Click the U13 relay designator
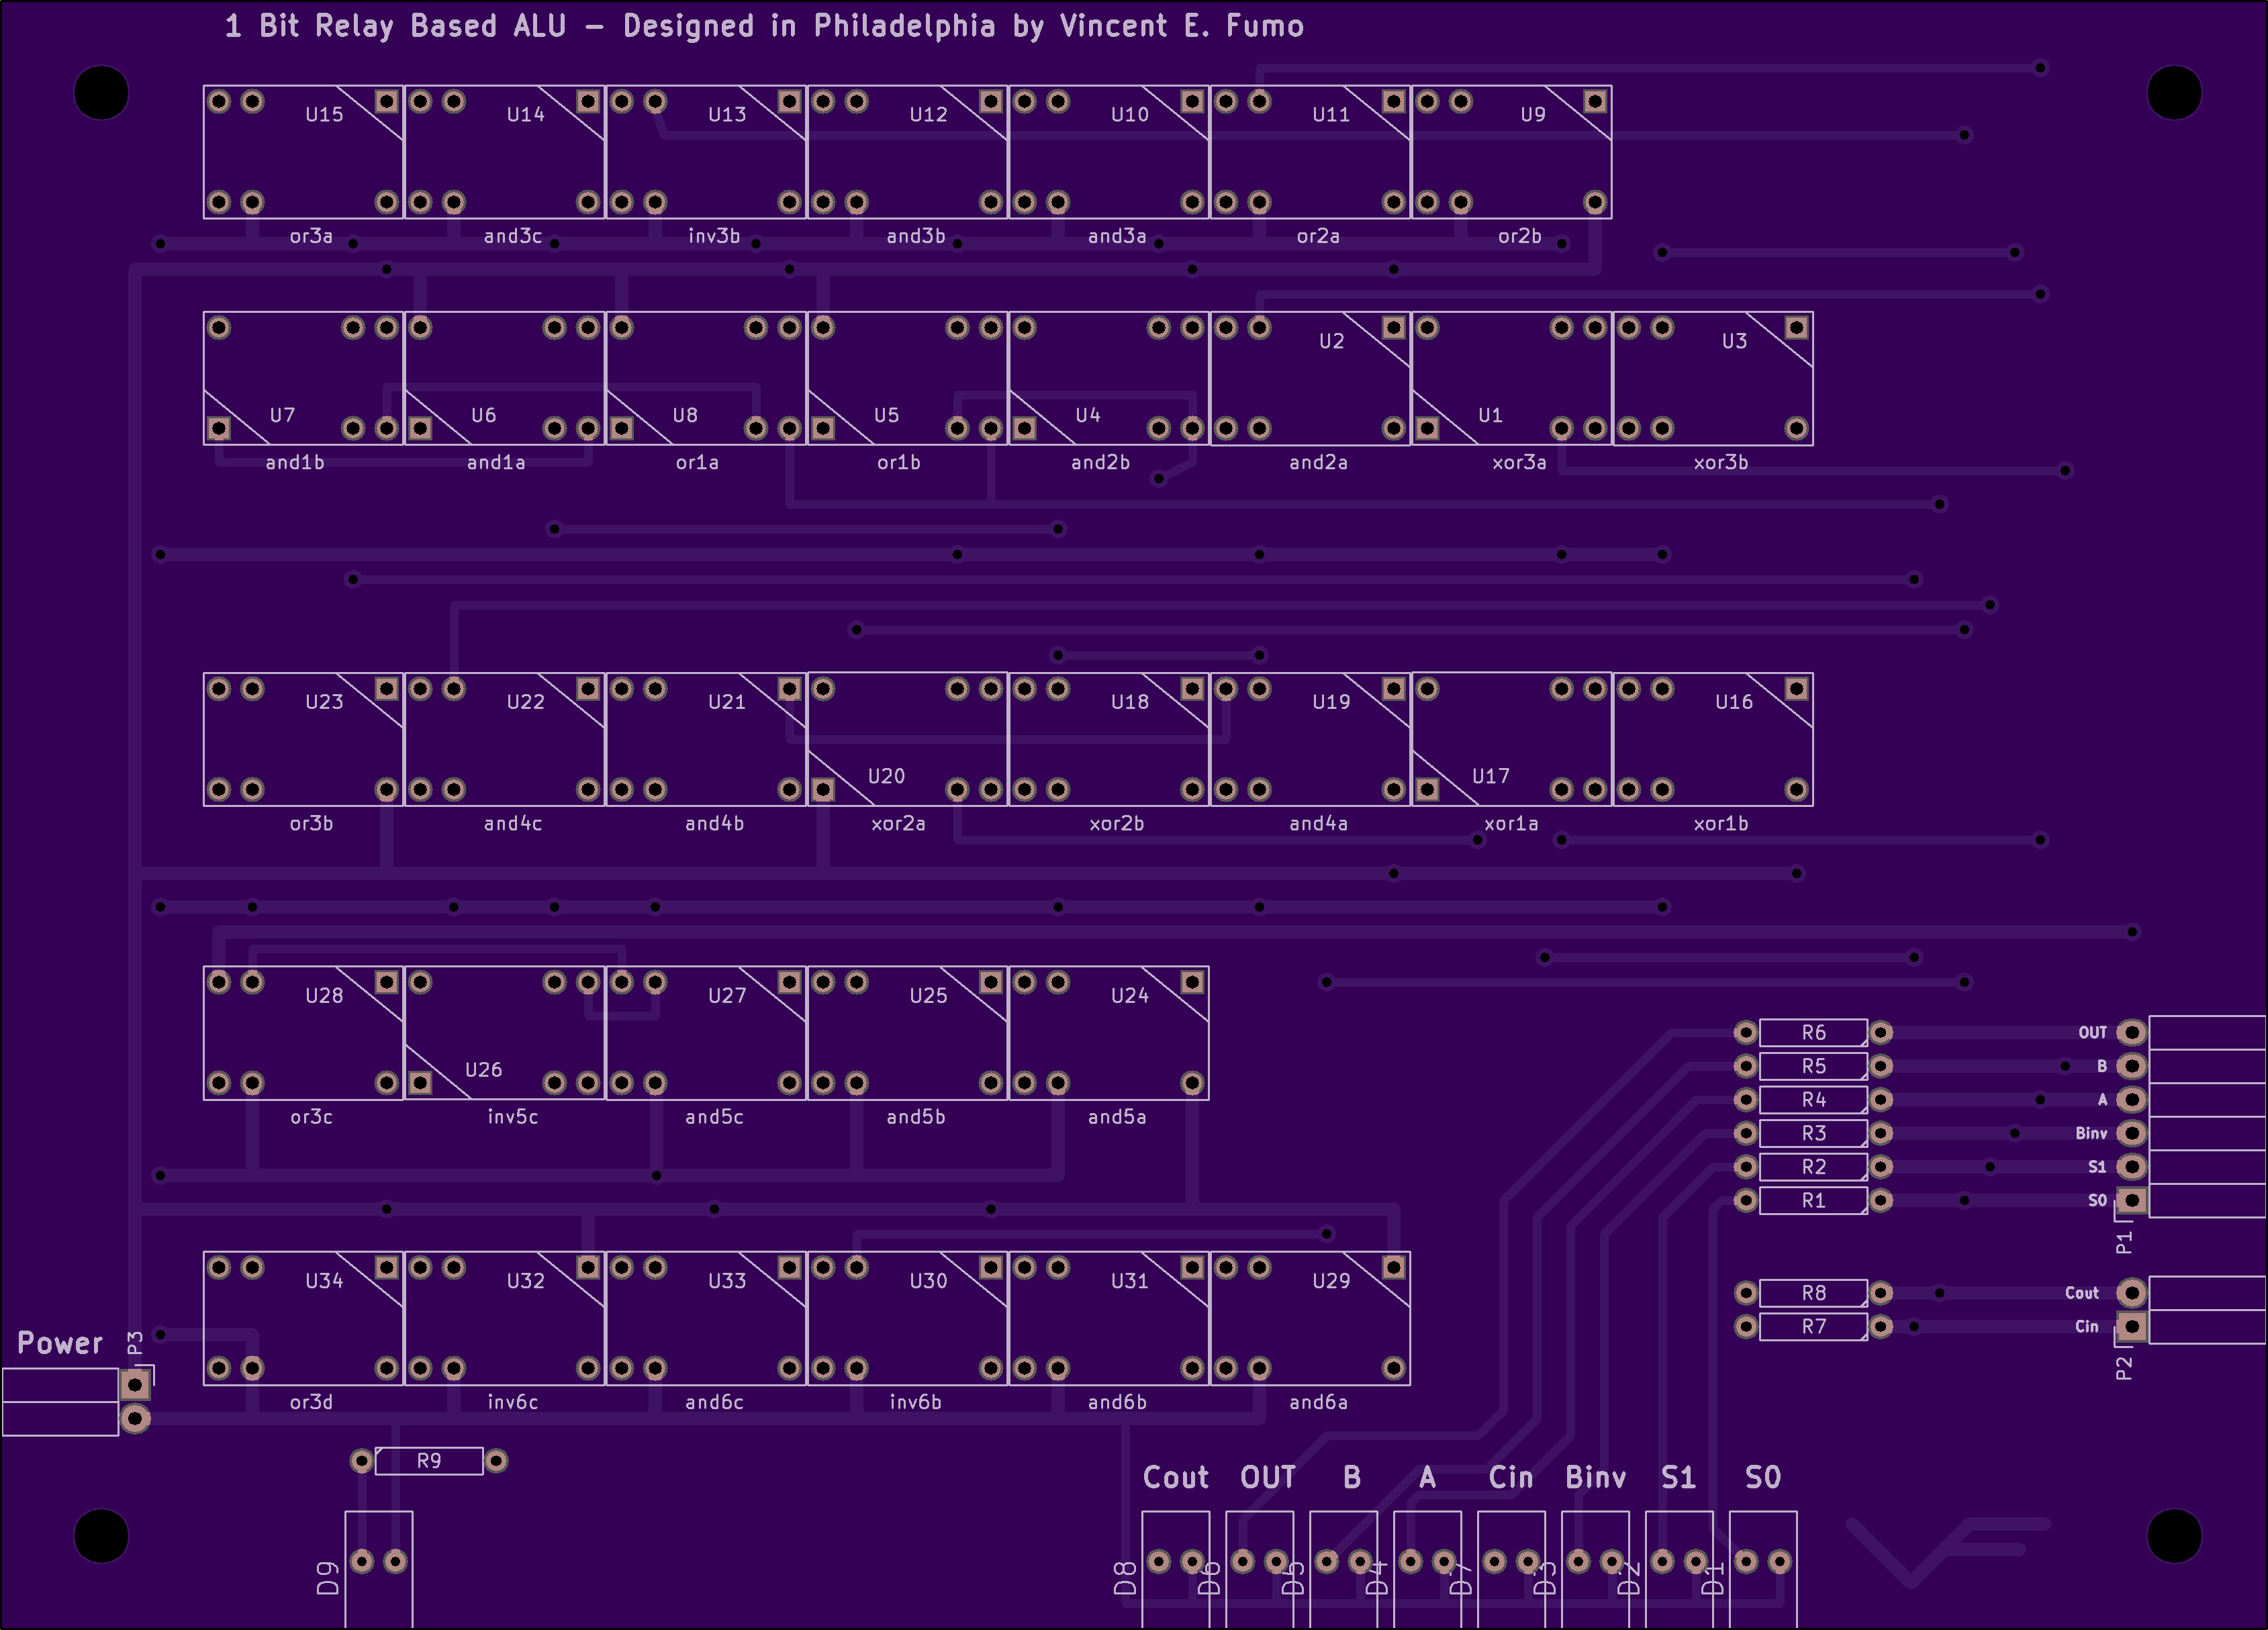 coord(727,115)
